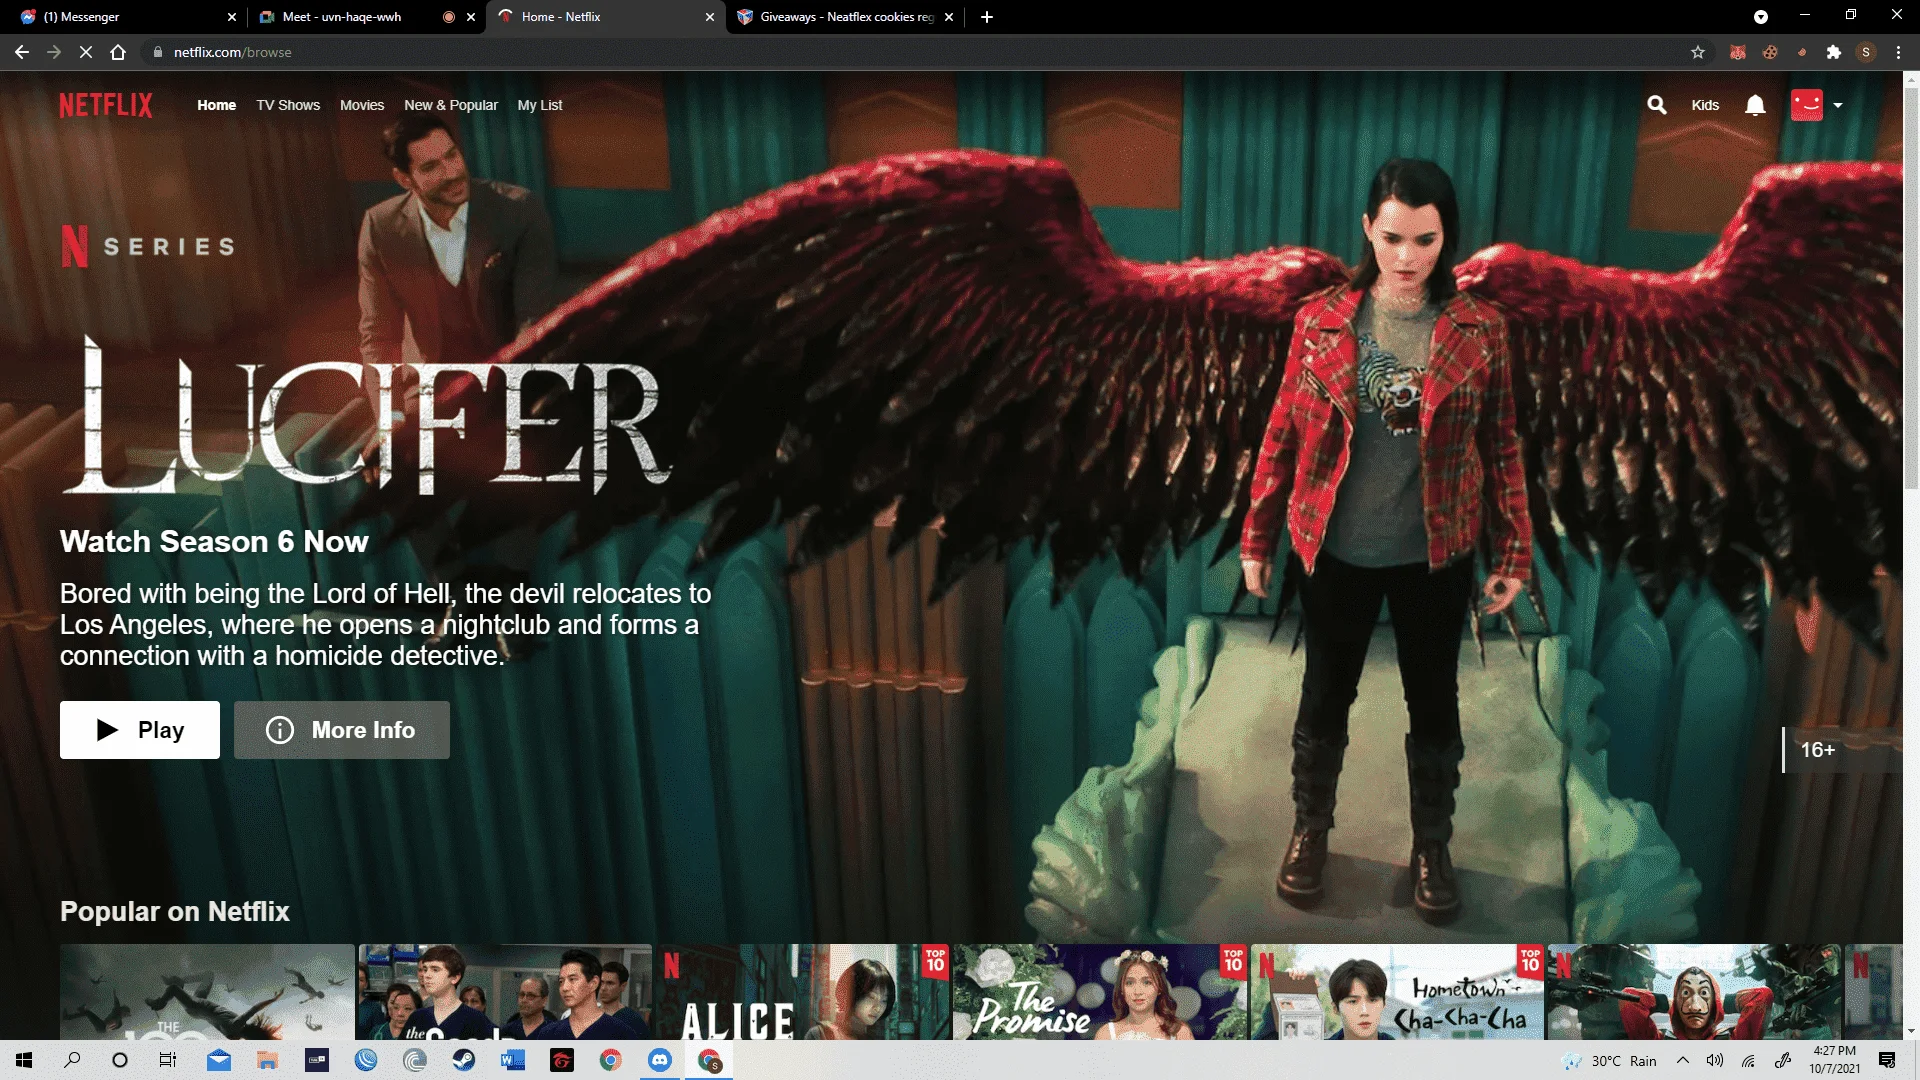
Task: Open the cookie editor extension
Action: click(1770, 52)
